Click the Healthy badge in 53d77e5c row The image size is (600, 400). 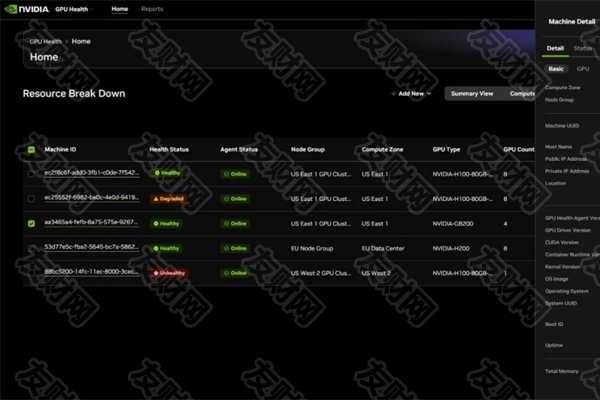[166, 248]
